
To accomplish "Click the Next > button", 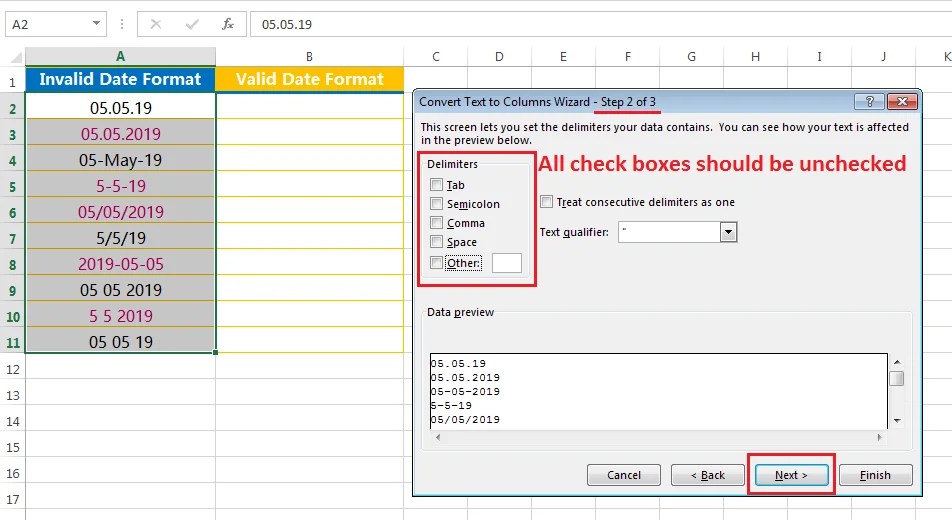I will (791, 475).
